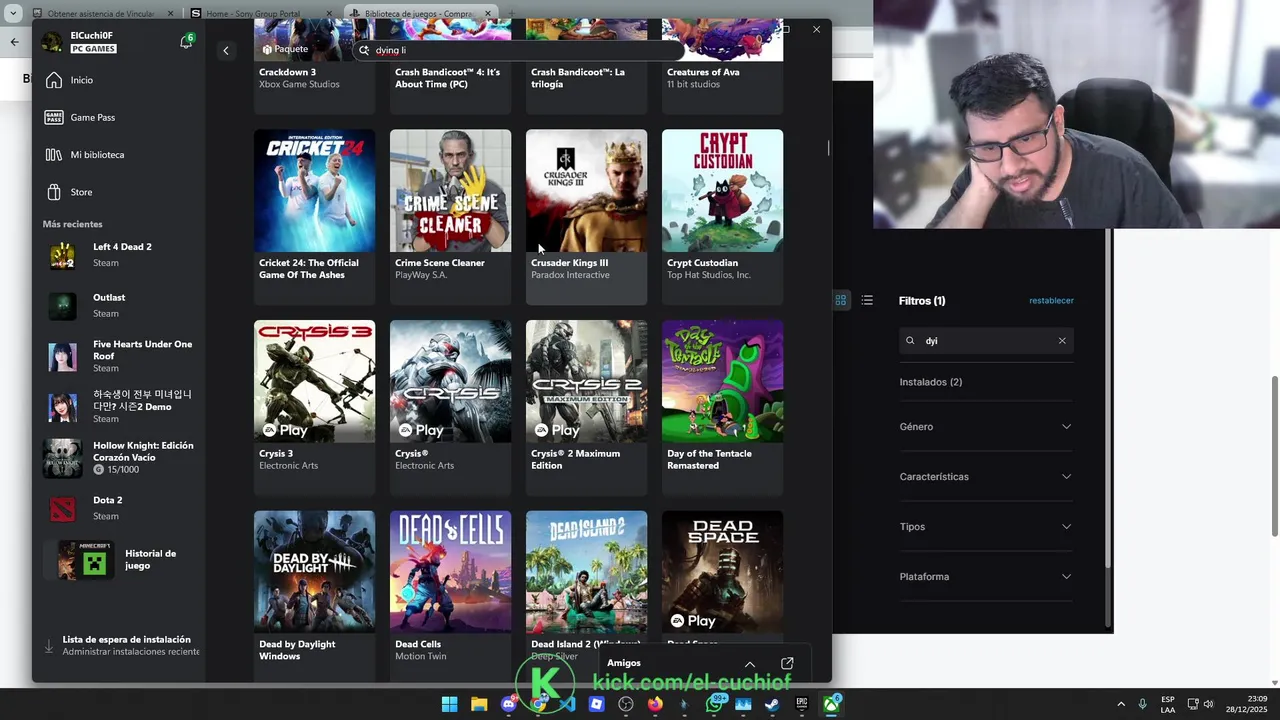Click the install queue download icon

click(x=49, y=647)
